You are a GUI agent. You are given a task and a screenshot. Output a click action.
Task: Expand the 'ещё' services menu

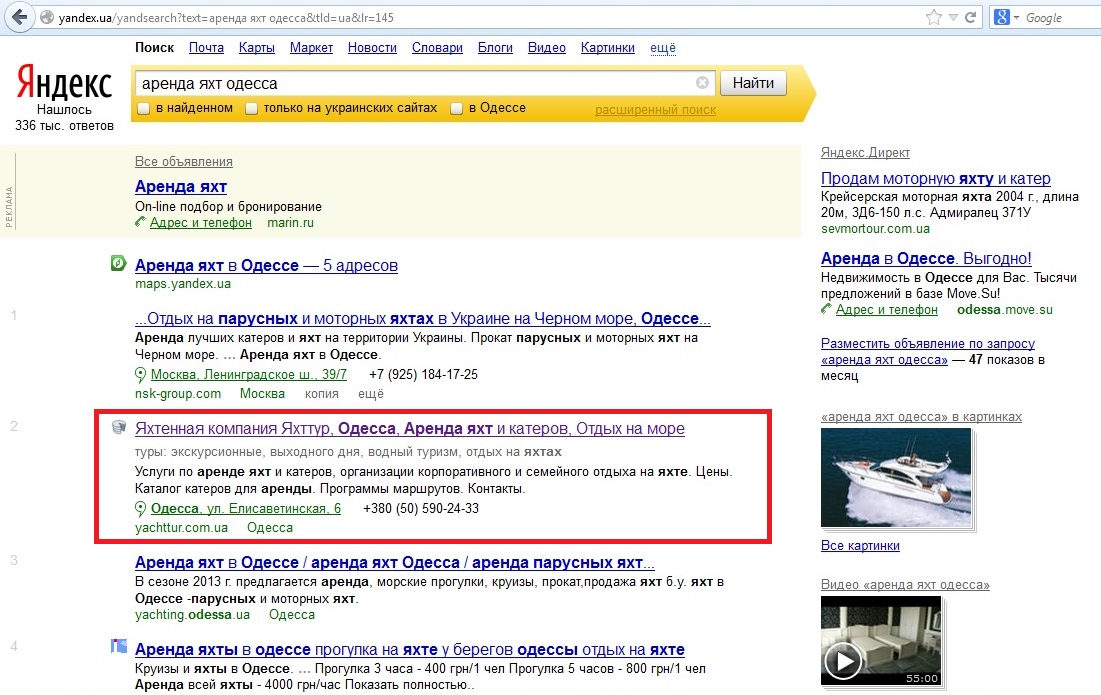(663, 48)
